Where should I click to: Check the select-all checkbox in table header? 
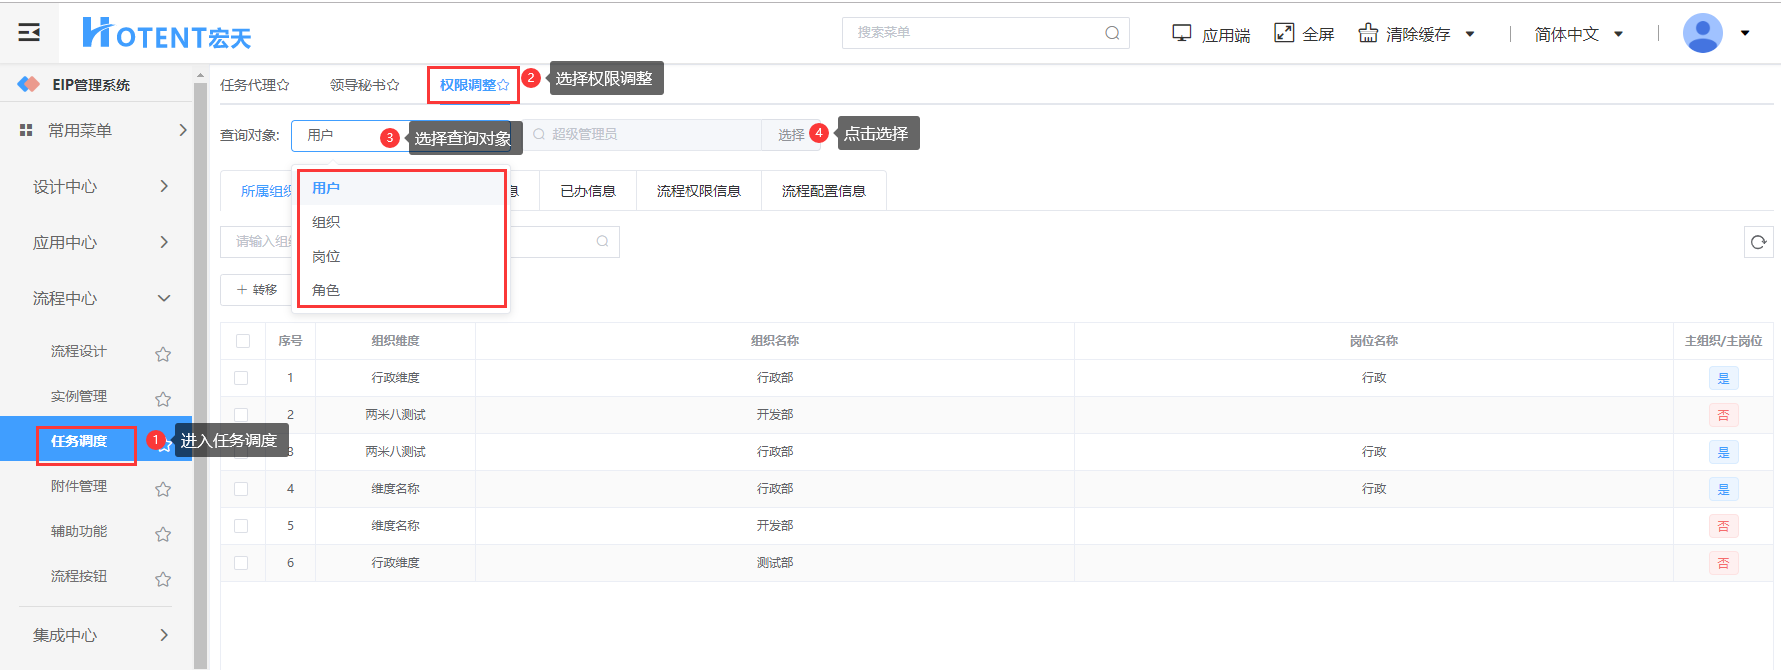[x=242, y=341]
